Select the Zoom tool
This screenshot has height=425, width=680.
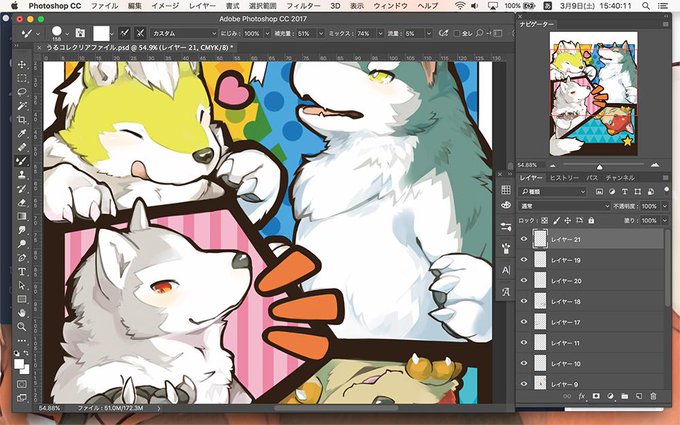[22, 327]
